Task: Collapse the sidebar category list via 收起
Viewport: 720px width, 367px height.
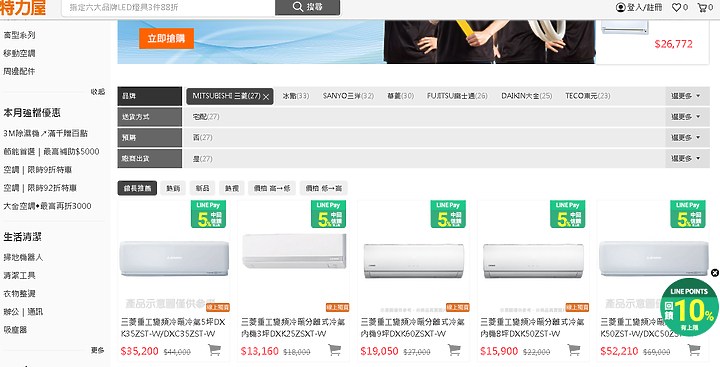Action: (97, 92)
